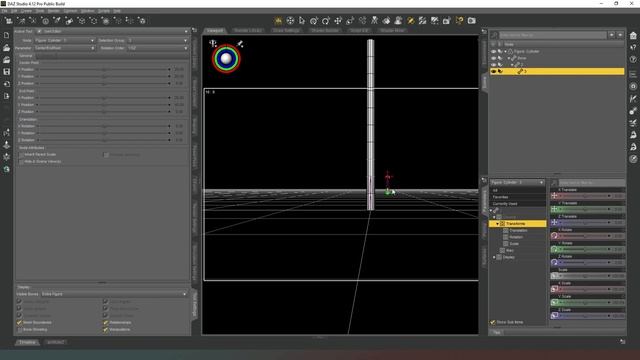Switch to the Viewport tab
Screen dimensions: 640x360
(215, 31)
